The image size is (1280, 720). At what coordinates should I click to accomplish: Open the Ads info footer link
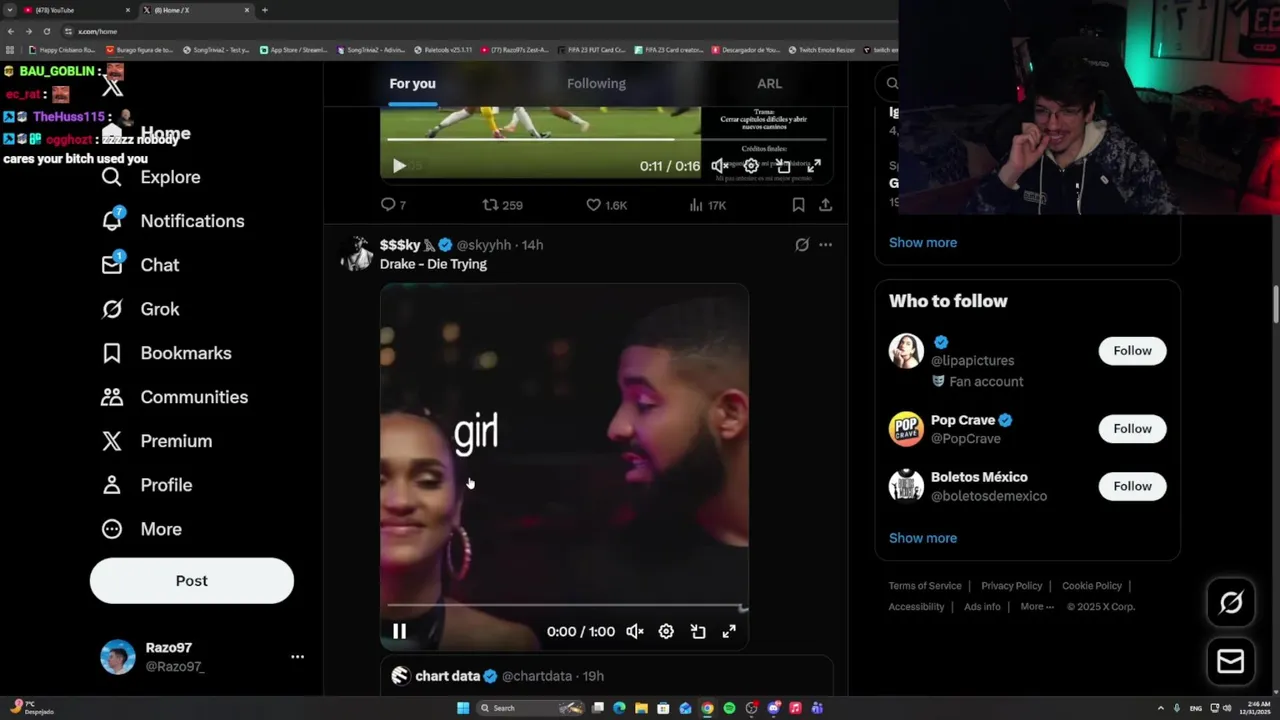coord(982,607)
